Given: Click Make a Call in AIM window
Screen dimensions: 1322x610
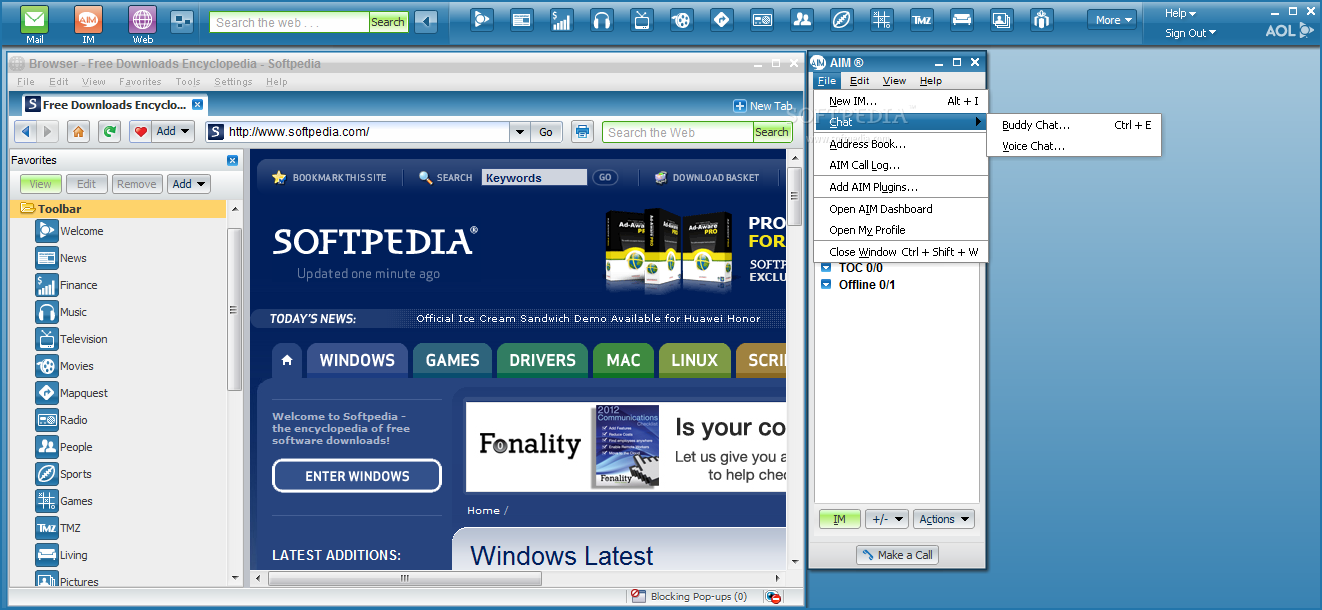Looking at the screenshot, I should 897,555.
